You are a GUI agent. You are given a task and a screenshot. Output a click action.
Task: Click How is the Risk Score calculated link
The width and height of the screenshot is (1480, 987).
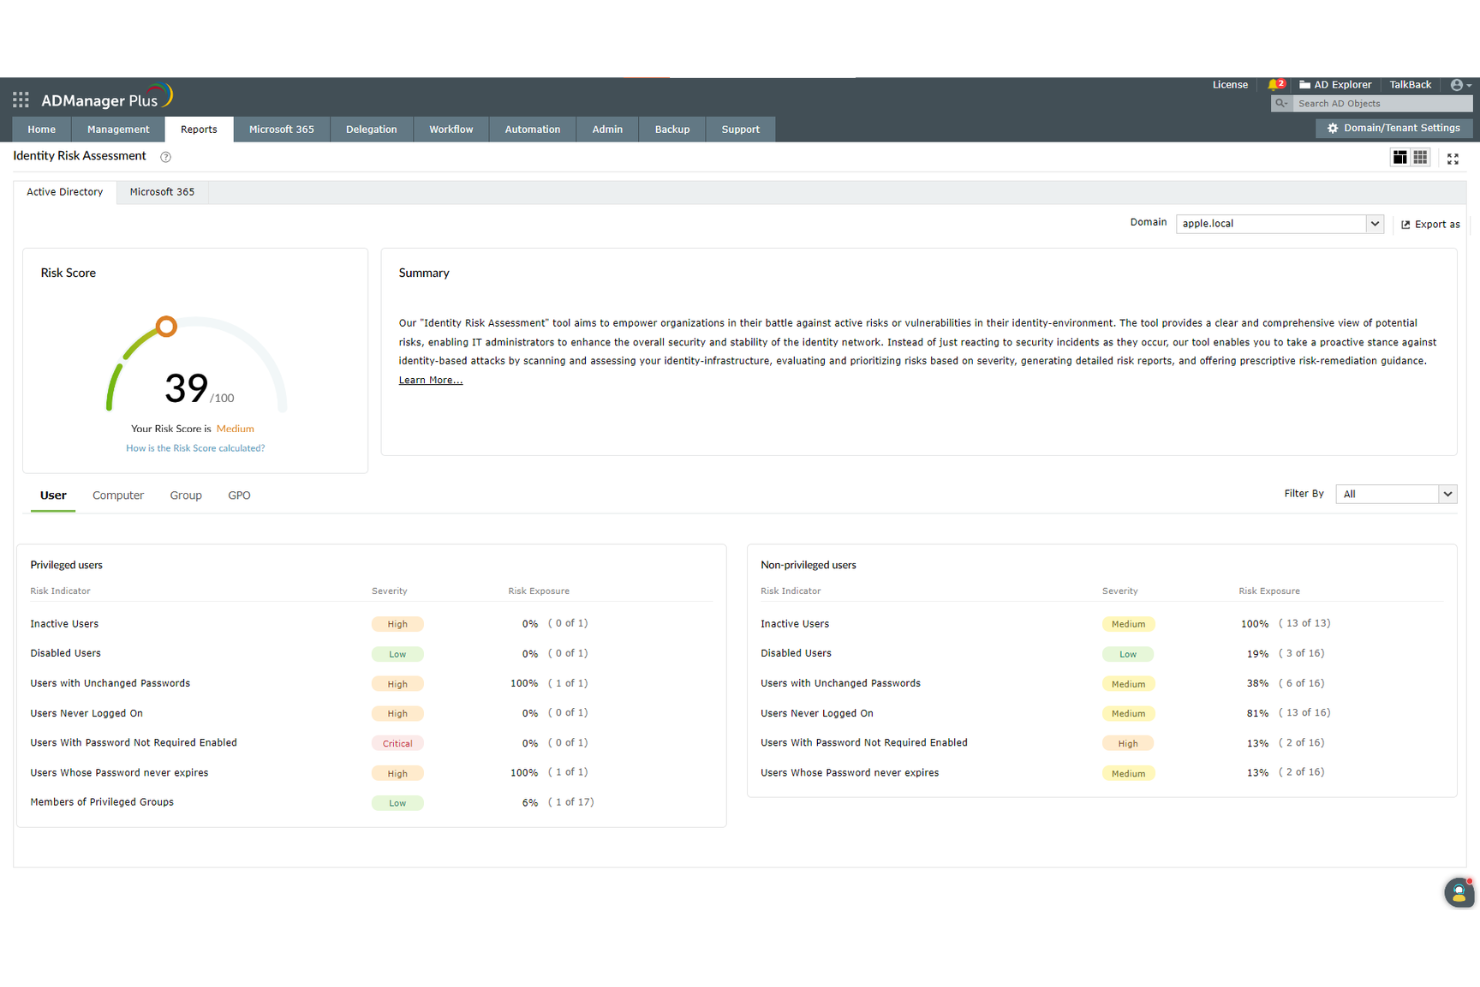point(195,448)
